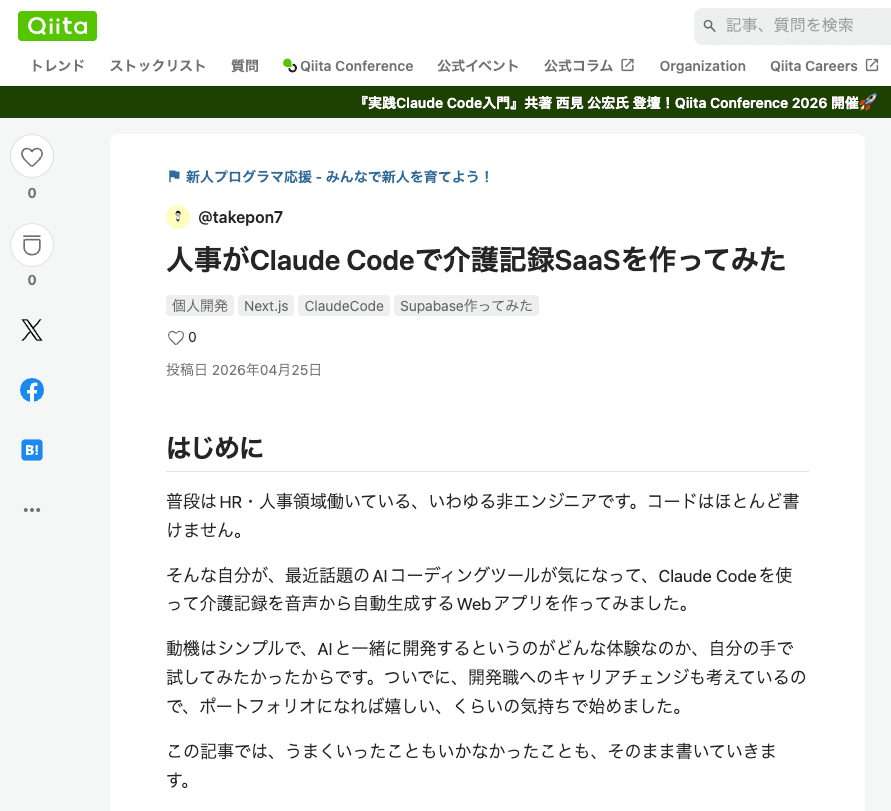Open the ストックリスト nav item
The image size is (891, 811).
click(157, 66)
